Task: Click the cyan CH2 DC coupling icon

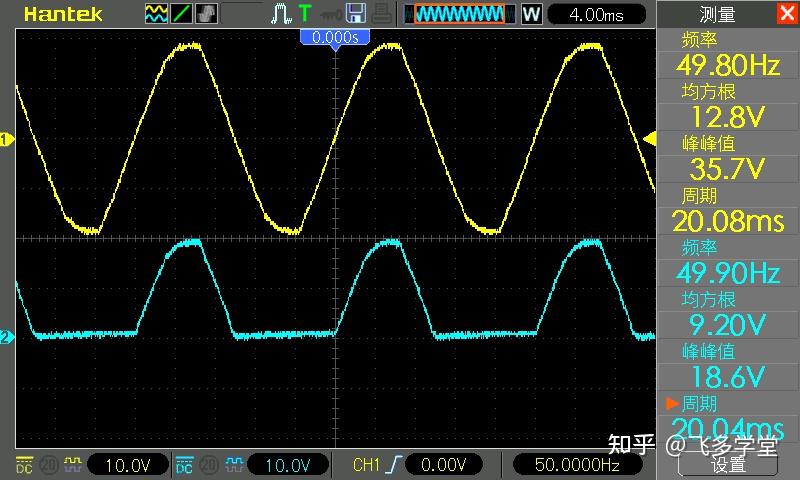Action: pyautogui.click(x=184, y=465)
